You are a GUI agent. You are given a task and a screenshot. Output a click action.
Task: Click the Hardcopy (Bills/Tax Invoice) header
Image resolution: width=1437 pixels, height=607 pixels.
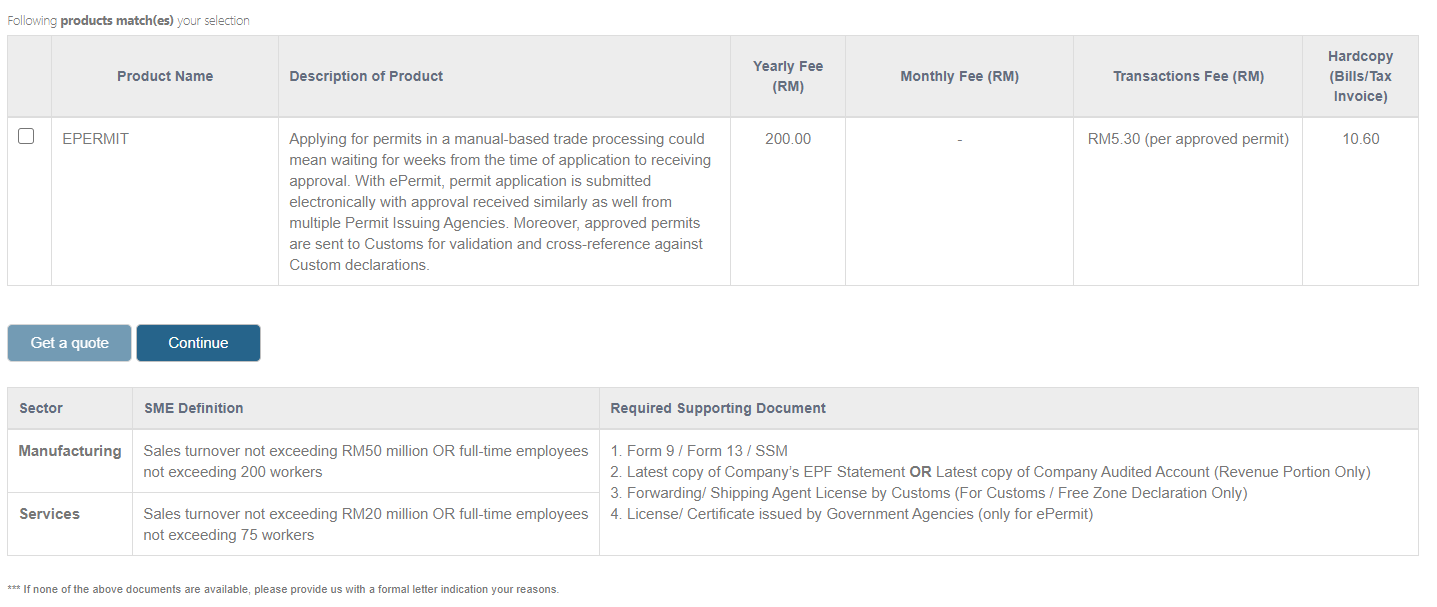[x=1360, y=76]
